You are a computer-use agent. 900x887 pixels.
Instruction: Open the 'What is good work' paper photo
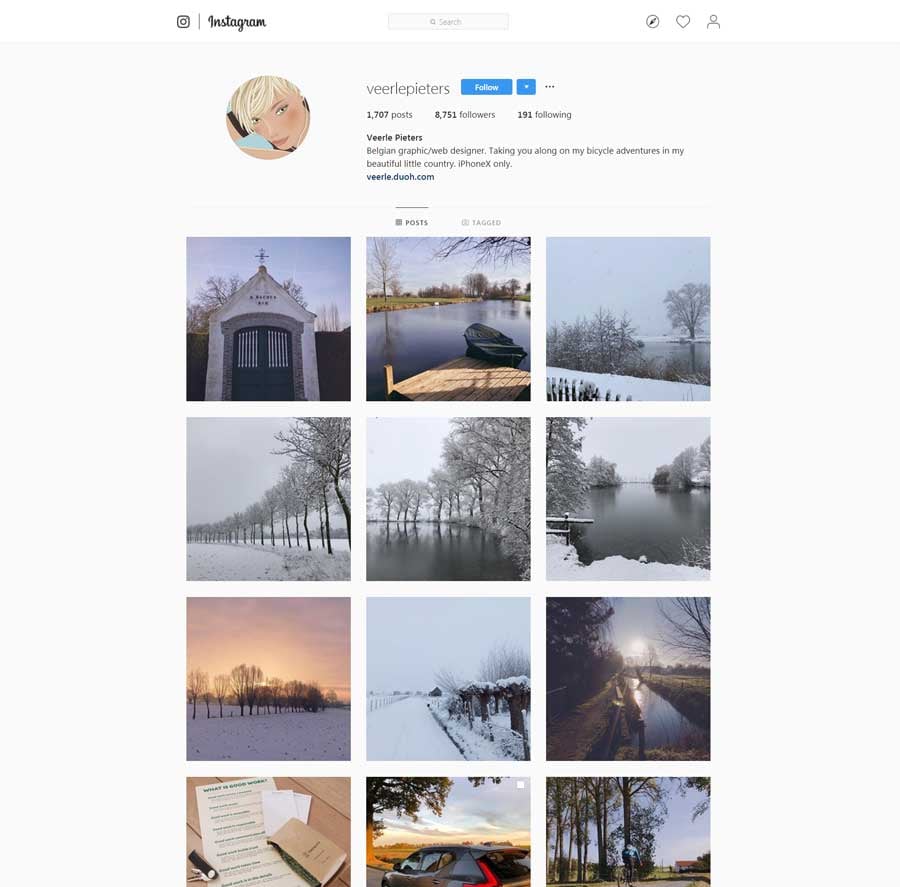pyautogui.click(x=268, y=832)
